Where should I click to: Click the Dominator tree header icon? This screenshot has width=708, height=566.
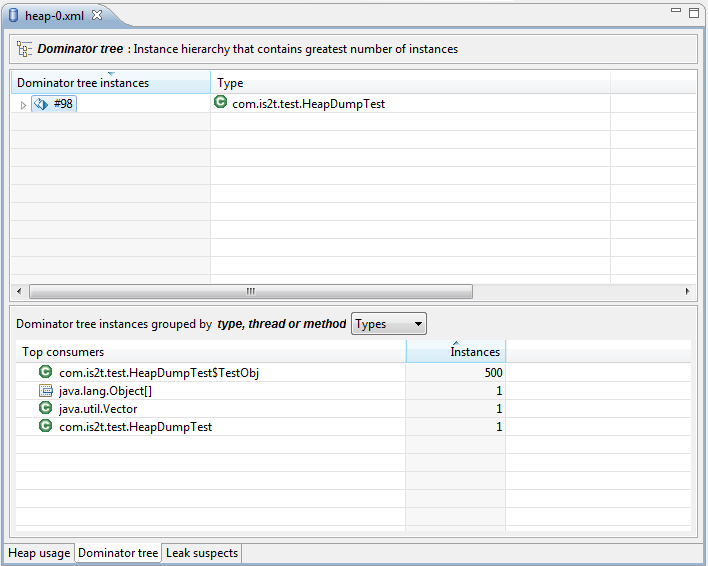pos(25,49)
